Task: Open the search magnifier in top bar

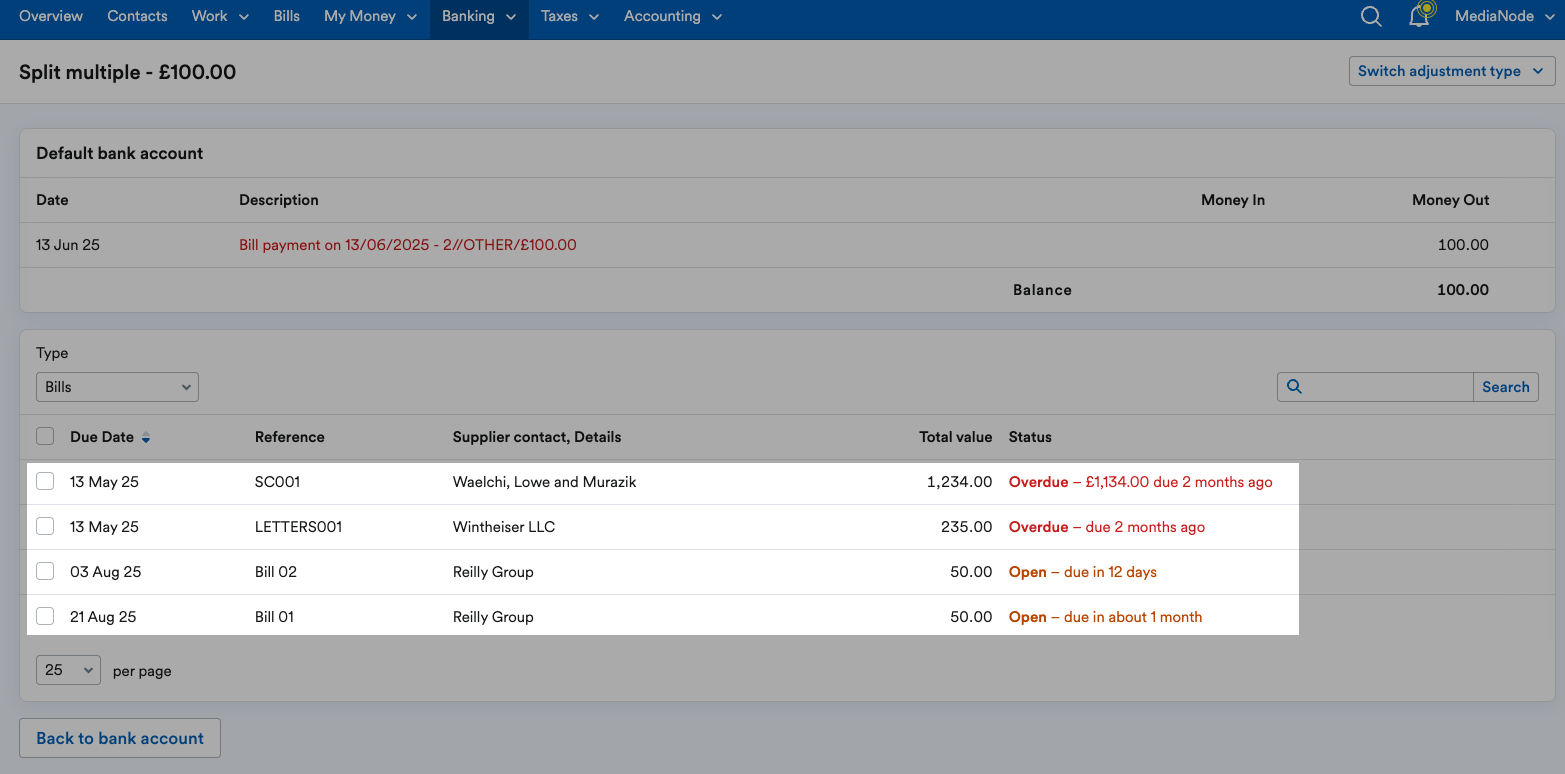Action: 1372,16
